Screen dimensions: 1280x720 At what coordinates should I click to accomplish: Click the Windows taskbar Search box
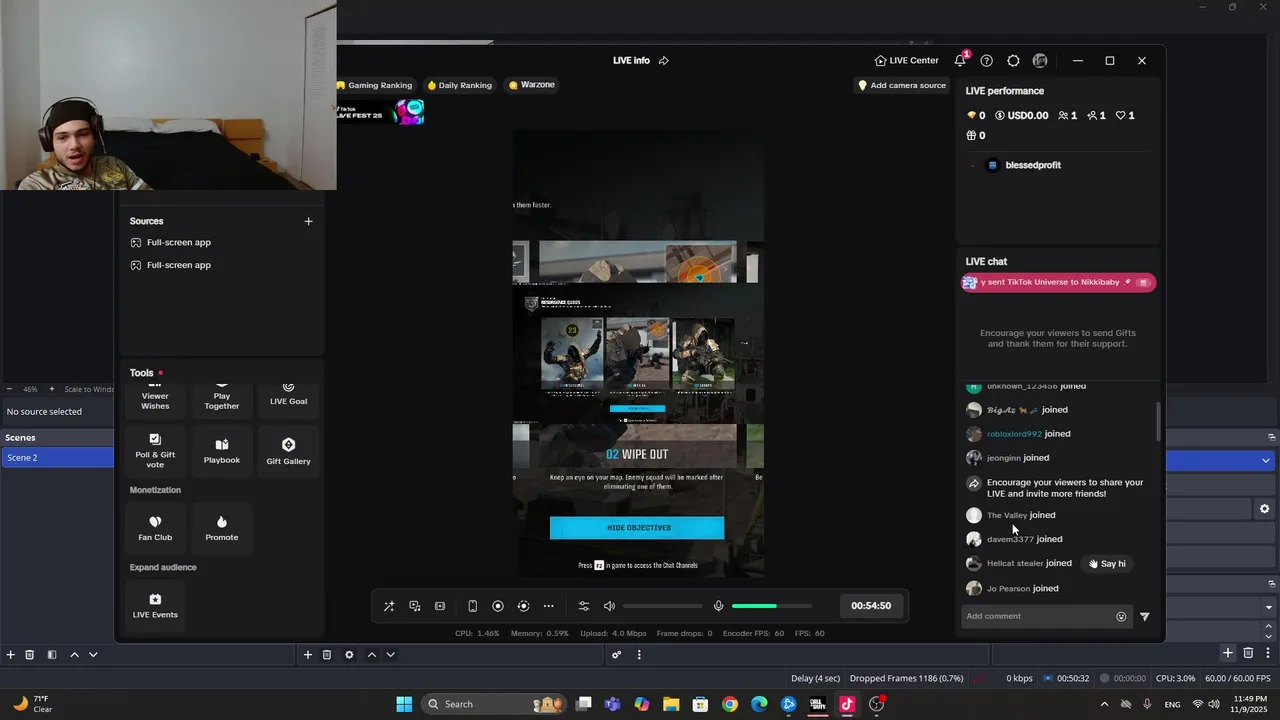click(x=495, y=704)
